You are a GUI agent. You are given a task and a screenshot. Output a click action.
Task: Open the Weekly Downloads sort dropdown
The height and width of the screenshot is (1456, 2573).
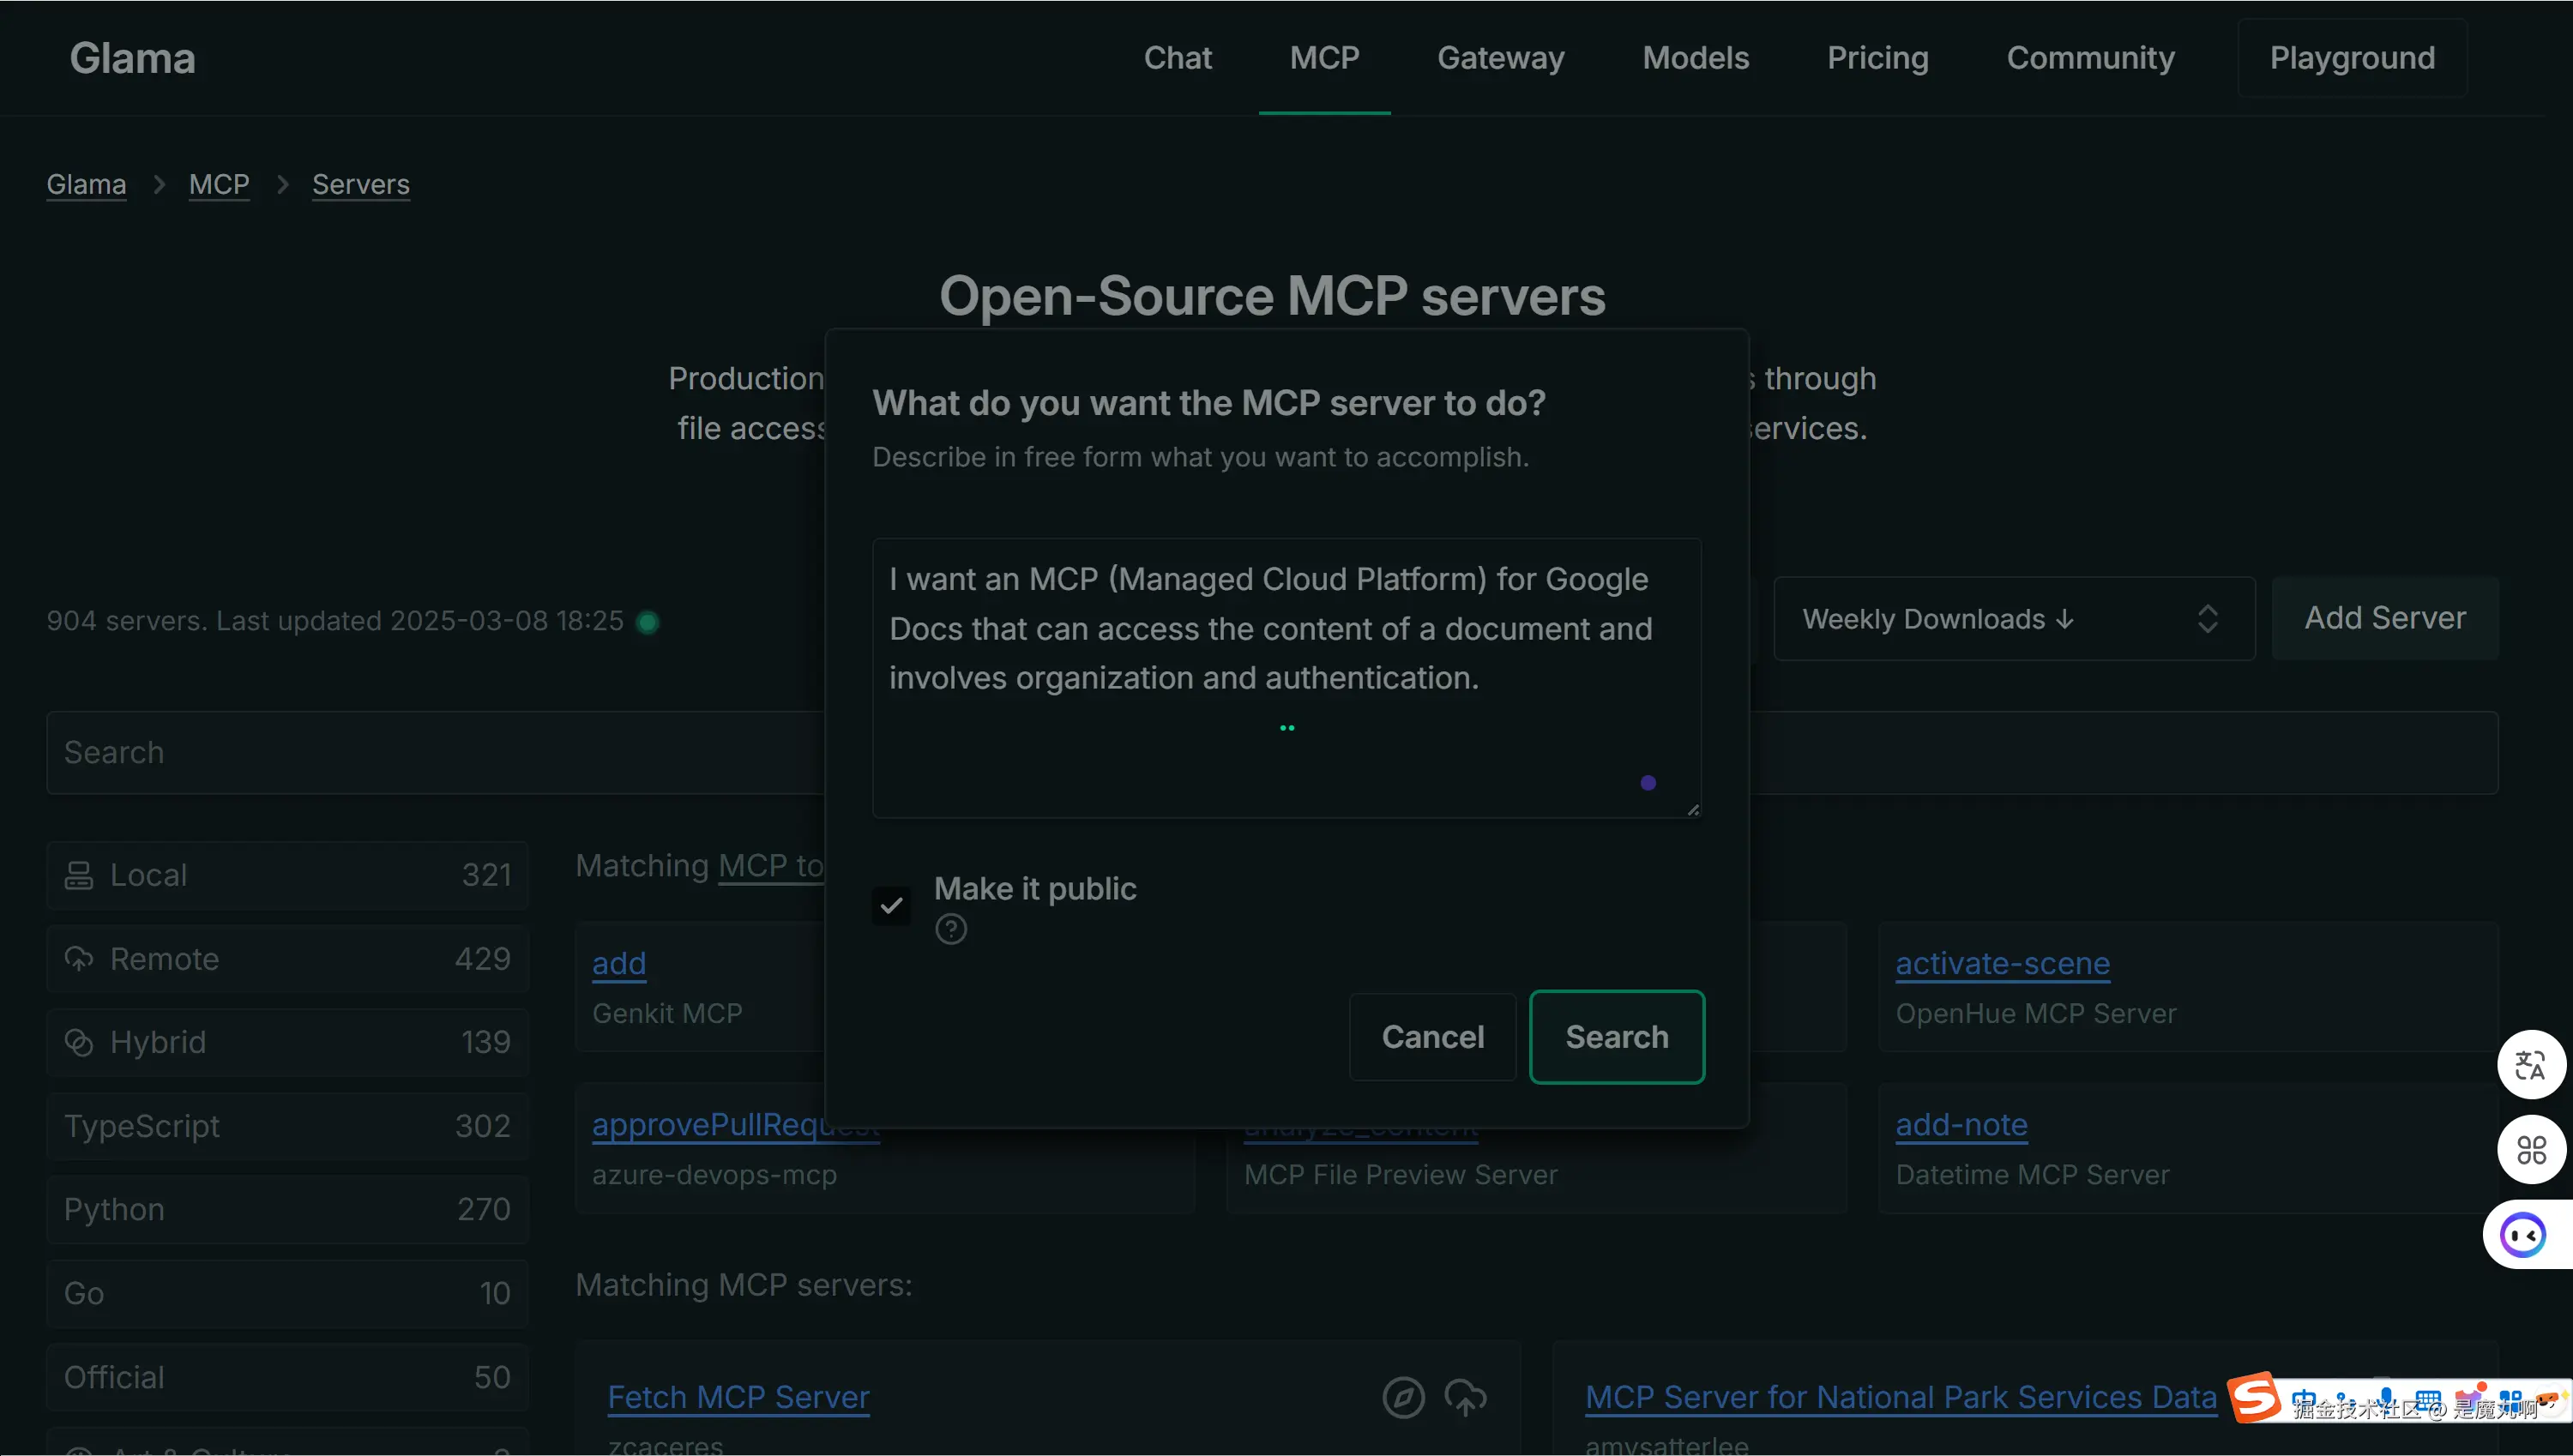tap(2014, 618)
